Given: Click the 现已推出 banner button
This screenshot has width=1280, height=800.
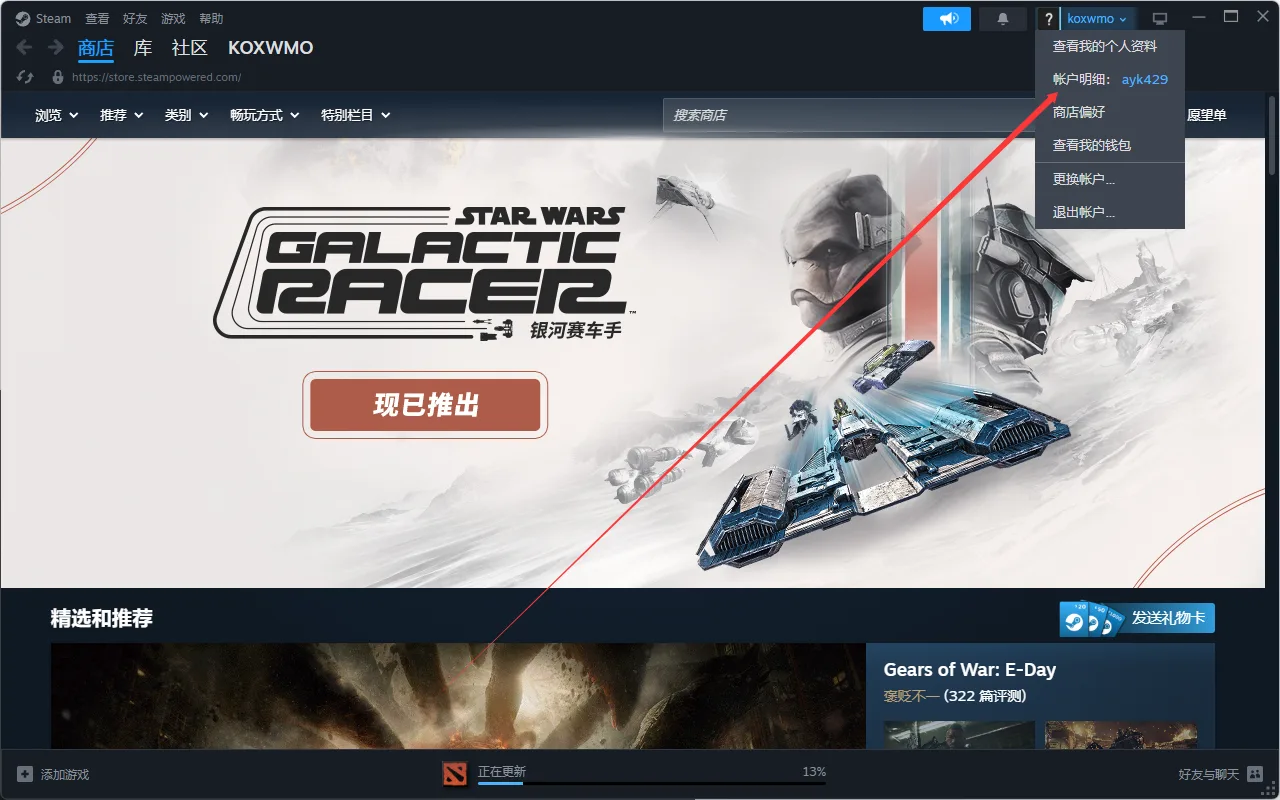Looking at the screenshot, I should pos(425,405).
